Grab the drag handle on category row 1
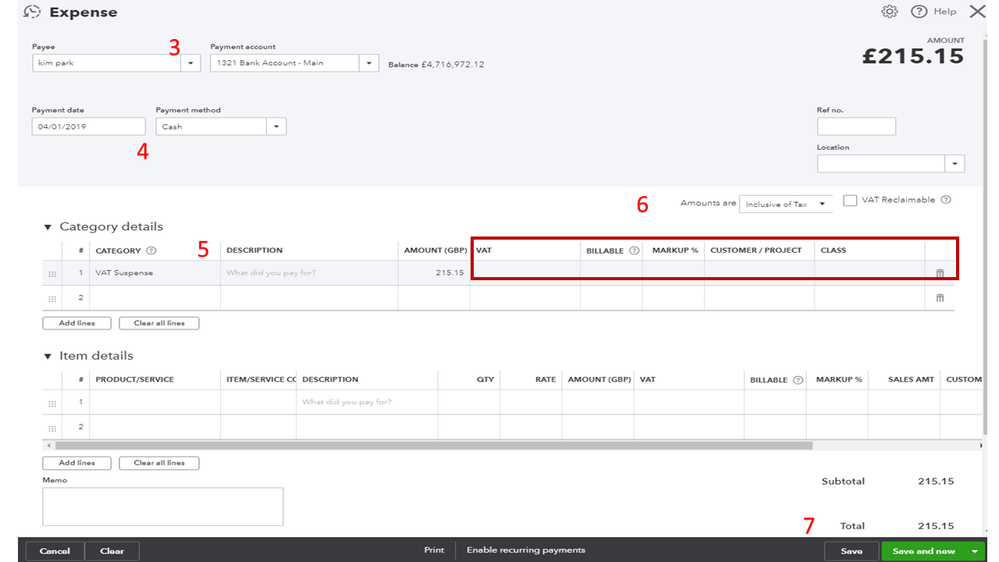 coord(52,274)
